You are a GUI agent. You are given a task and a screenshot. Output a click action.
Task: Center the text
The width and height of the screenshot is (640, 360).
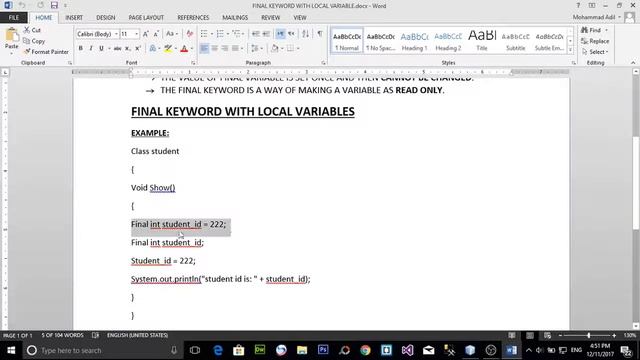click(x=215, y=48)
